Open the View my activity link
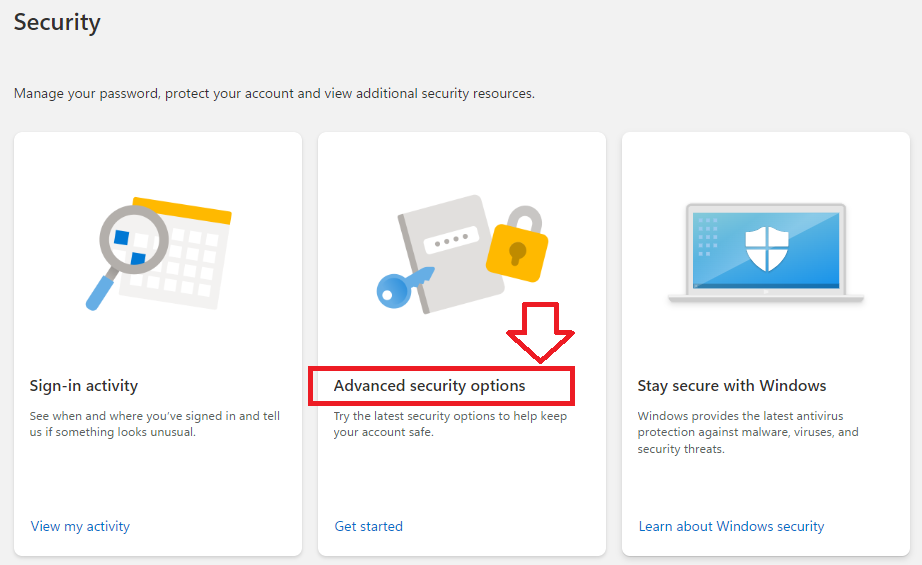The image size is (922, 565). pos(80,526)
